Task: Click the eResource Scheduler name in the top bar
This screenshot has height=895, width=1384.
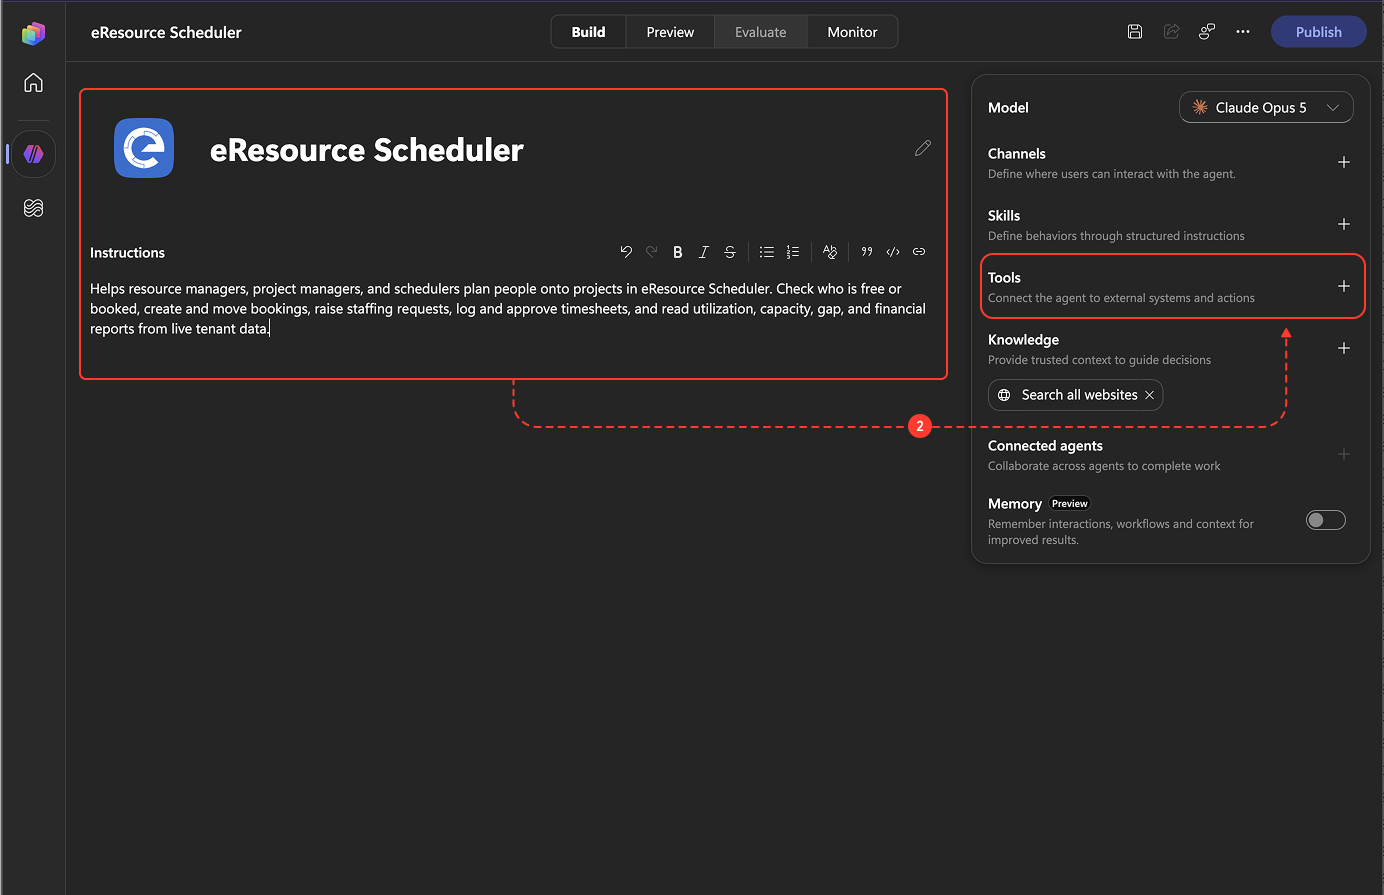Action: (x=166, y=32)
